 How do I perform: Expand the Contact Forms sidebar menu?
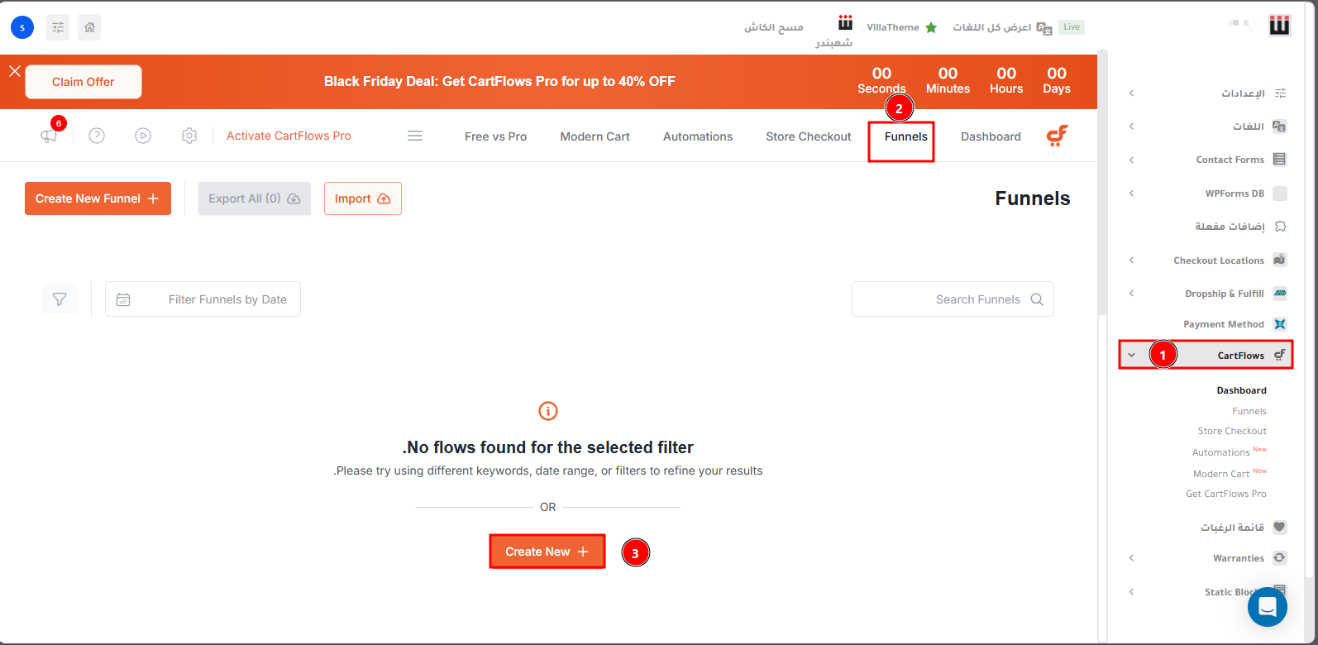coord(1131,160)
